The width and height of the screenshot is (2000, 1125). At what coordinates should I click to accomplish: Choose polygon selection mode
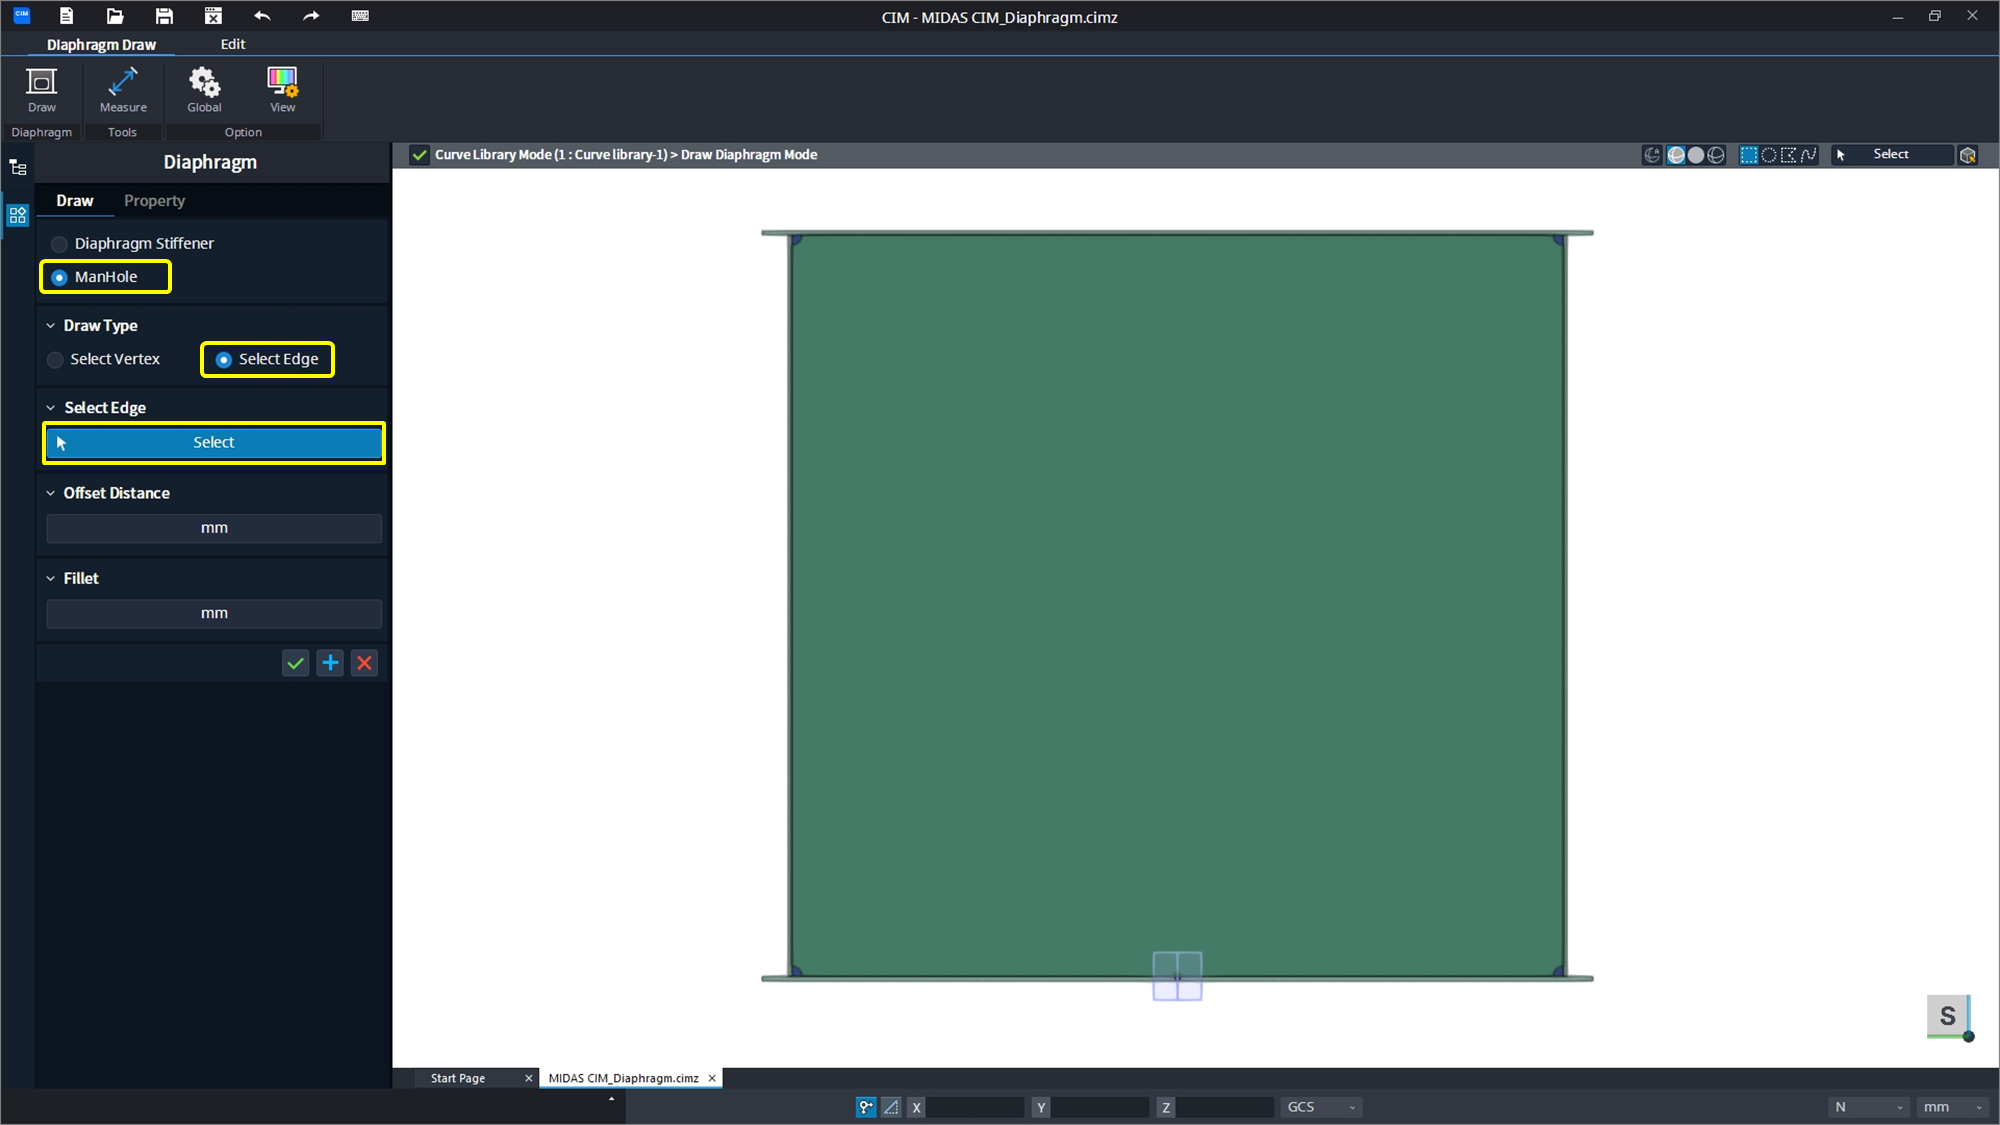point(1789,155)
